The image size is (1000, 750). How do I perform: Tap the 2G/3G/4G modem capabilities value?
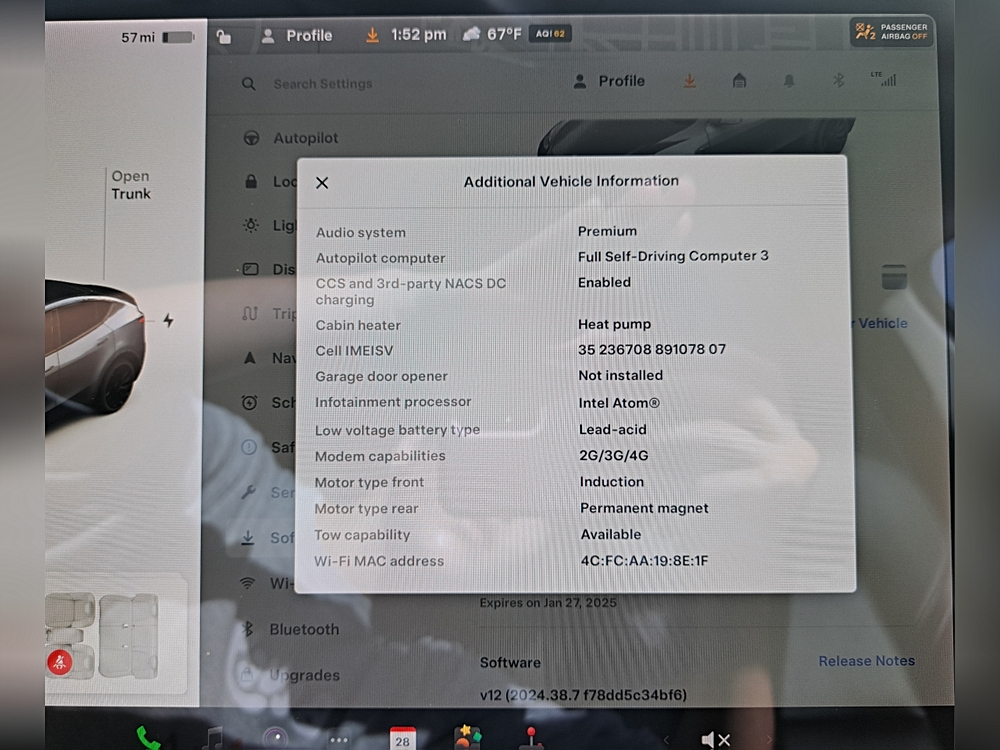point(614,455)
